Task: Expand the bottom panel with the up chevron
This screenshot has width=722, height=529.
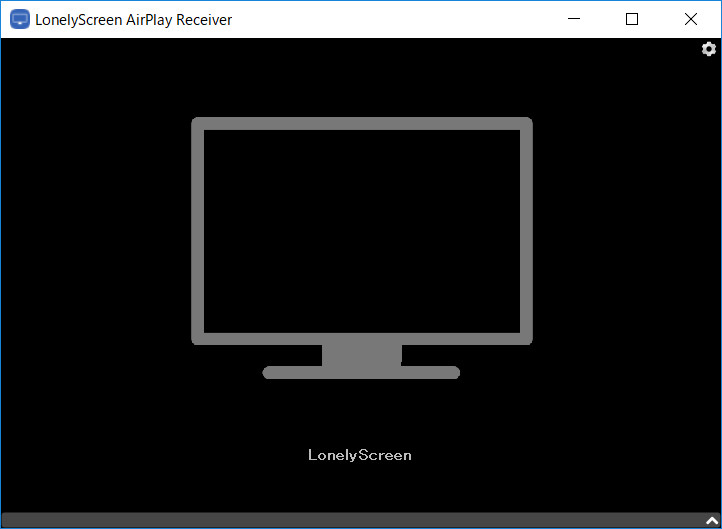Action: pyautogui.click(x=710, y=521)
